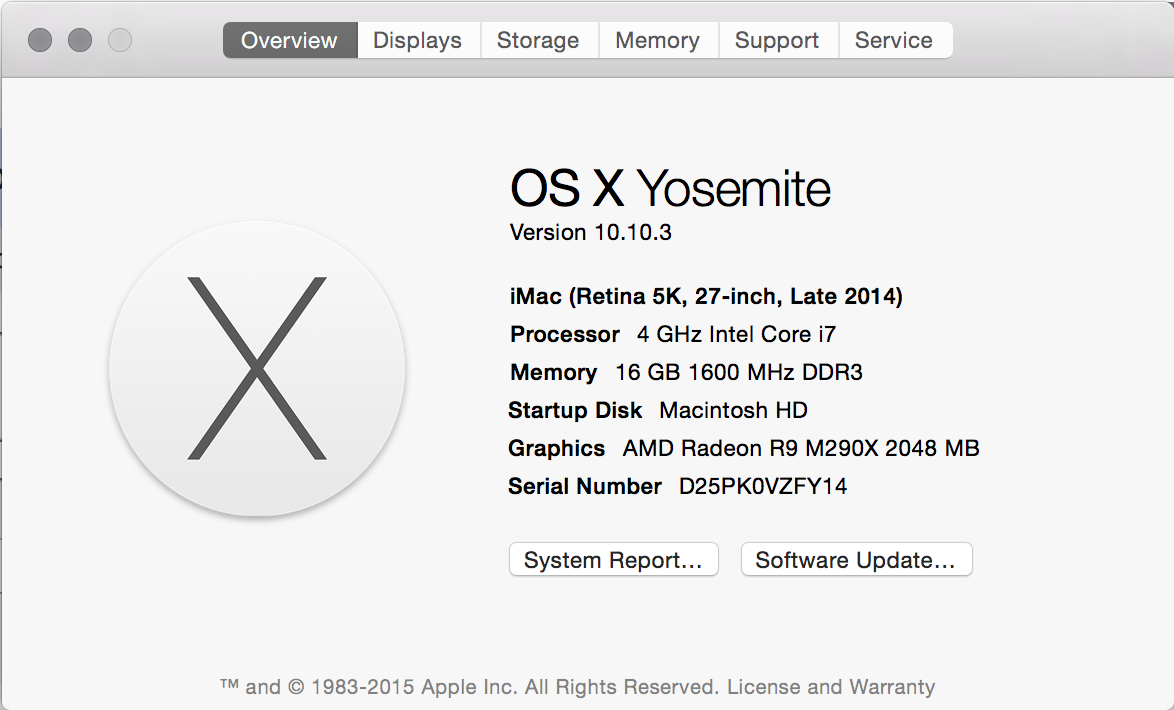Click the AMD Radeon R9 M290X graphics text

(800, 448)
